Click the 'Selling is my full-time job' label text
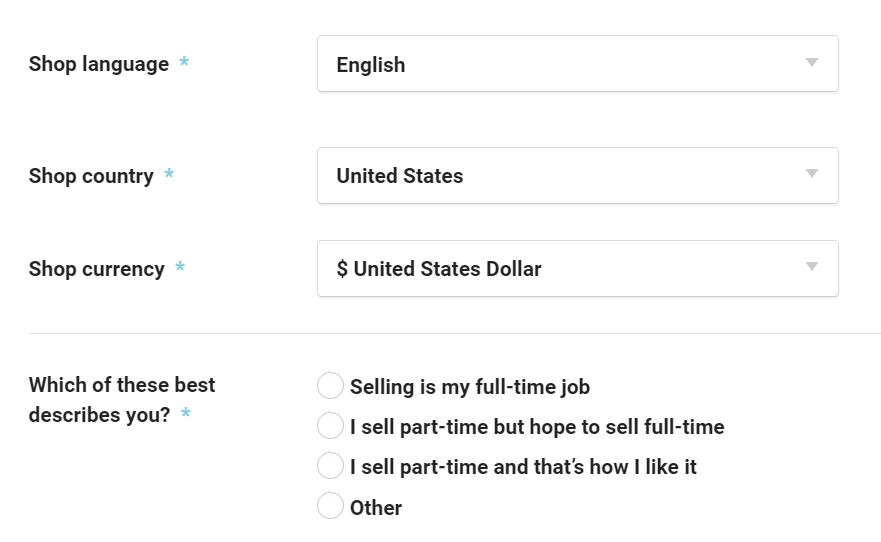Viewport: 881px width, 542px height. pos(470,387)
